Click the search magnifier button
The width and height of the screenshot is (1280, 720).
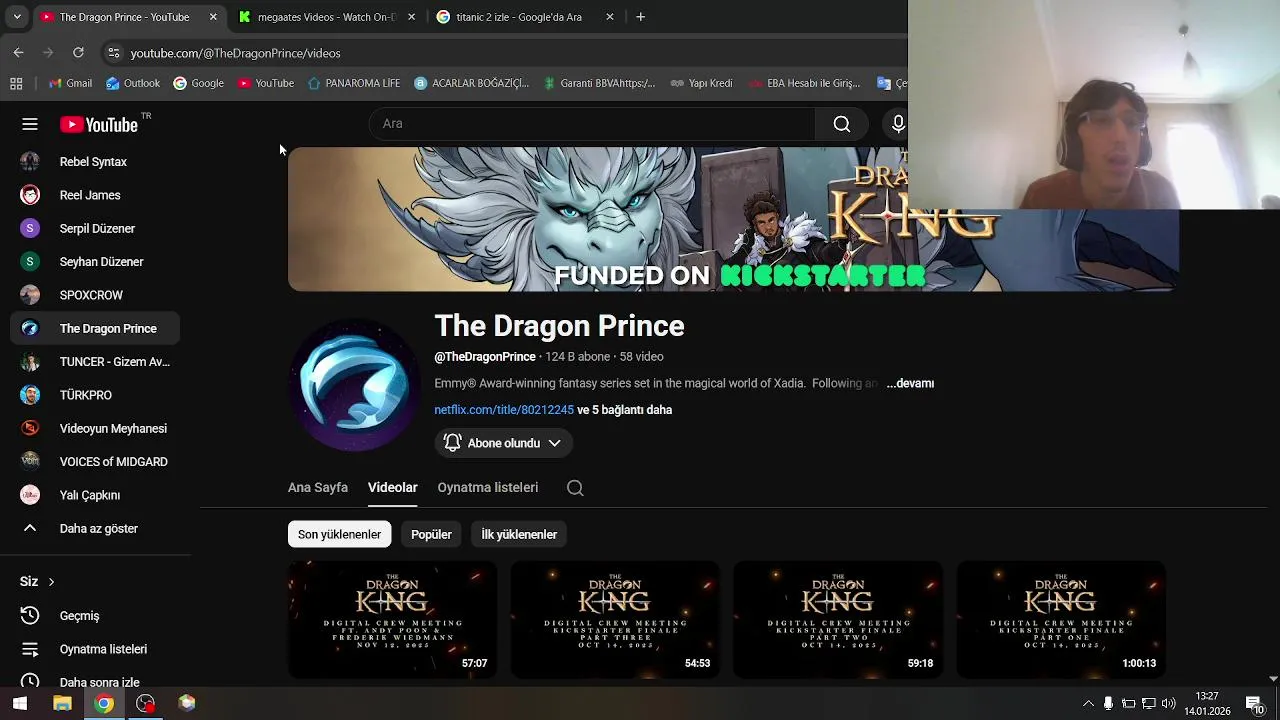click(842, 124)
